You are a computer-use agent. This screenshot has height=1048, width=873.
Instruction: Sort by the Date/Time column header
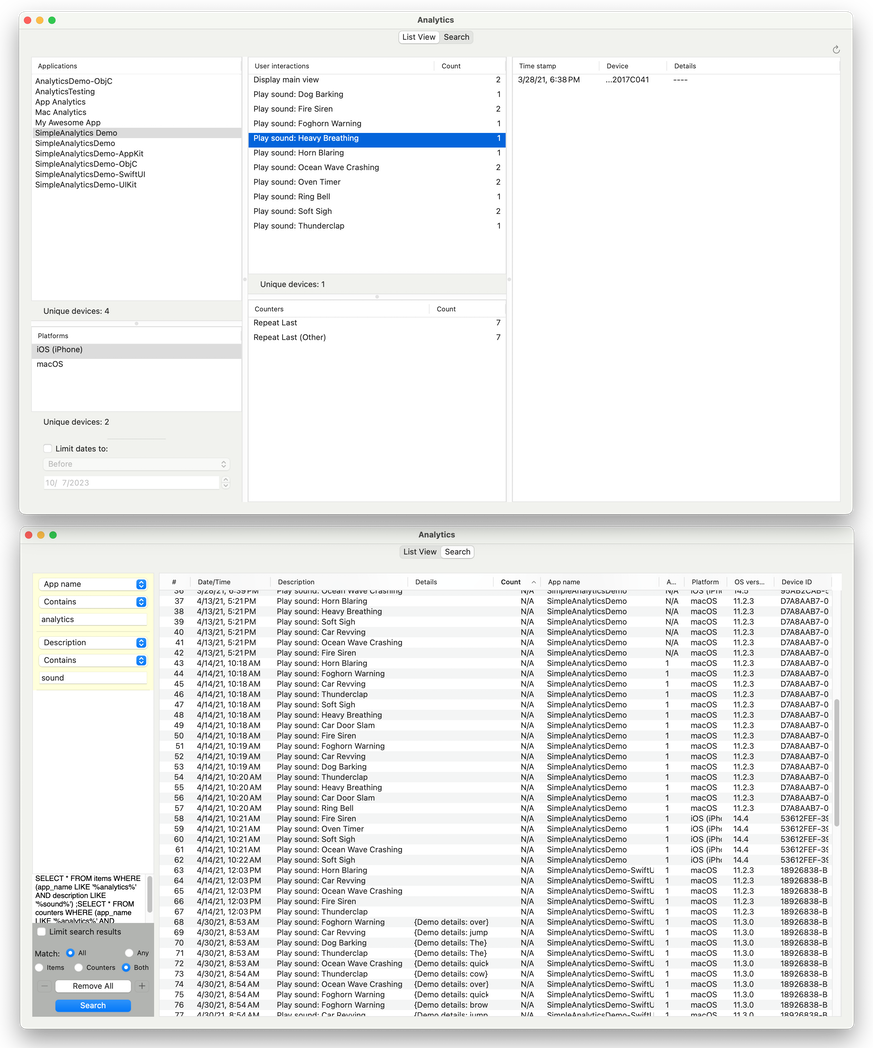(x=231, y=582)
